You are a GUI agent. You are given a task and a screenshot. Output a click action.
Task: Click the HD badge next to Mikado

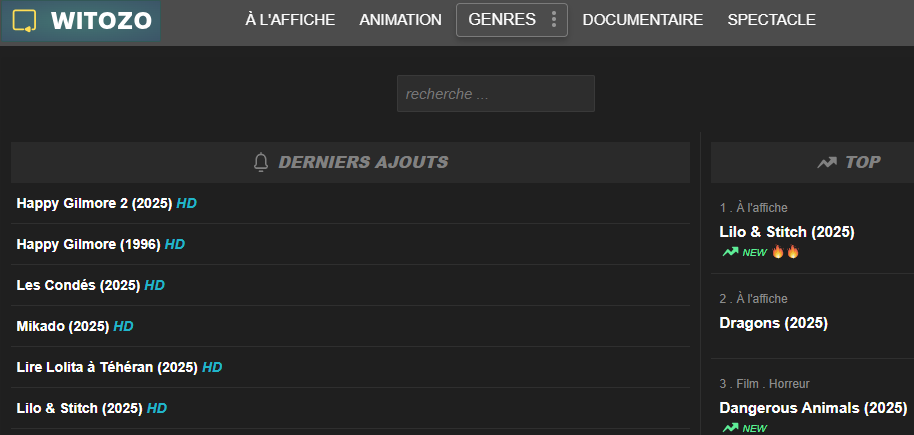[124, 327]
